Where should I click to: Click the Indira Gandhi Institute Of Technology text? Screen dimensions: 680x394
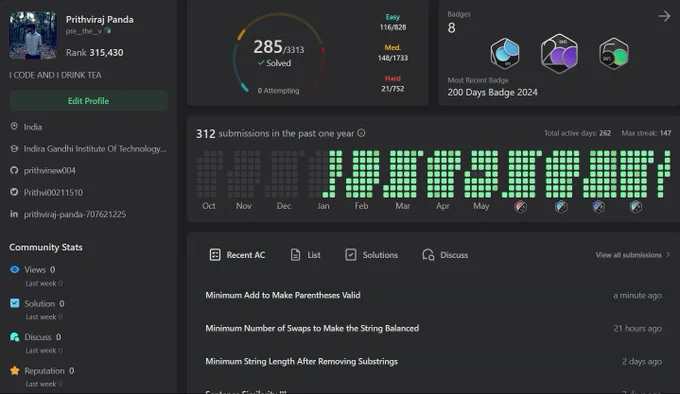click(95, 149)
